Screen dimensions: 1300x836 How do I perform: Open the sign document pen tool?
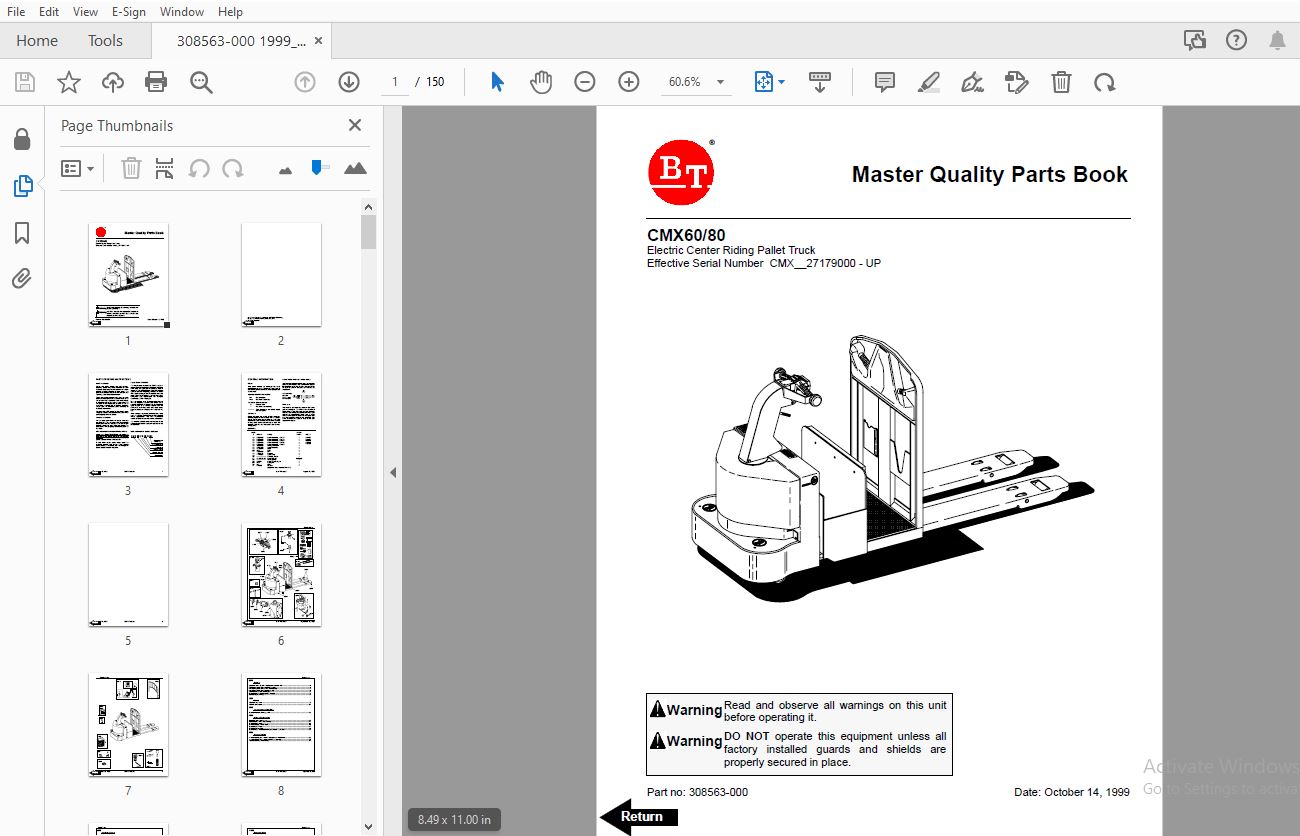pyautogui.click(x=973, y=82)
